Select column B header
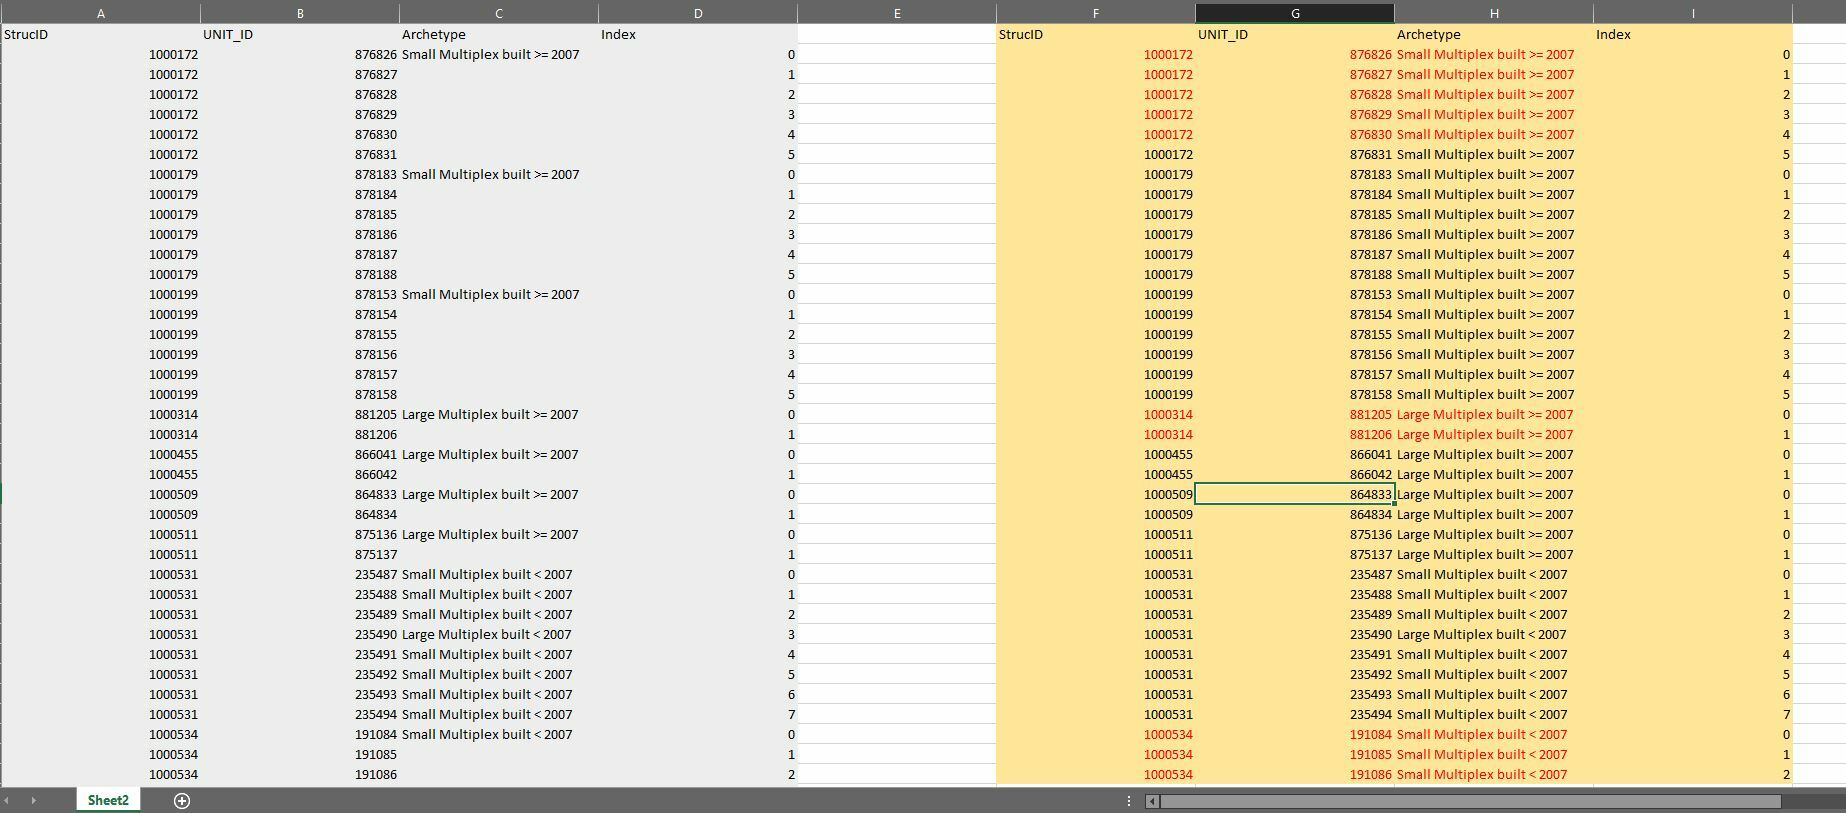 [300, 13]
